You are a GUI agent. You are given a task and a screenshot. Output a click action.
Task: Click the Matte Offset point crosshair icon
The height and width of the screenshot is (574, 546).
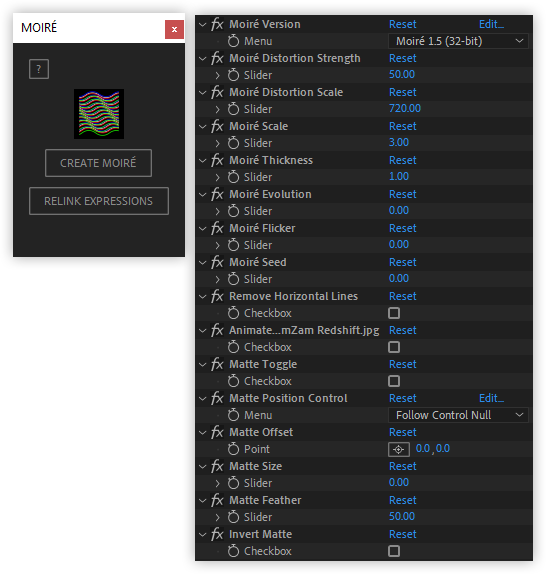(399, 449)
